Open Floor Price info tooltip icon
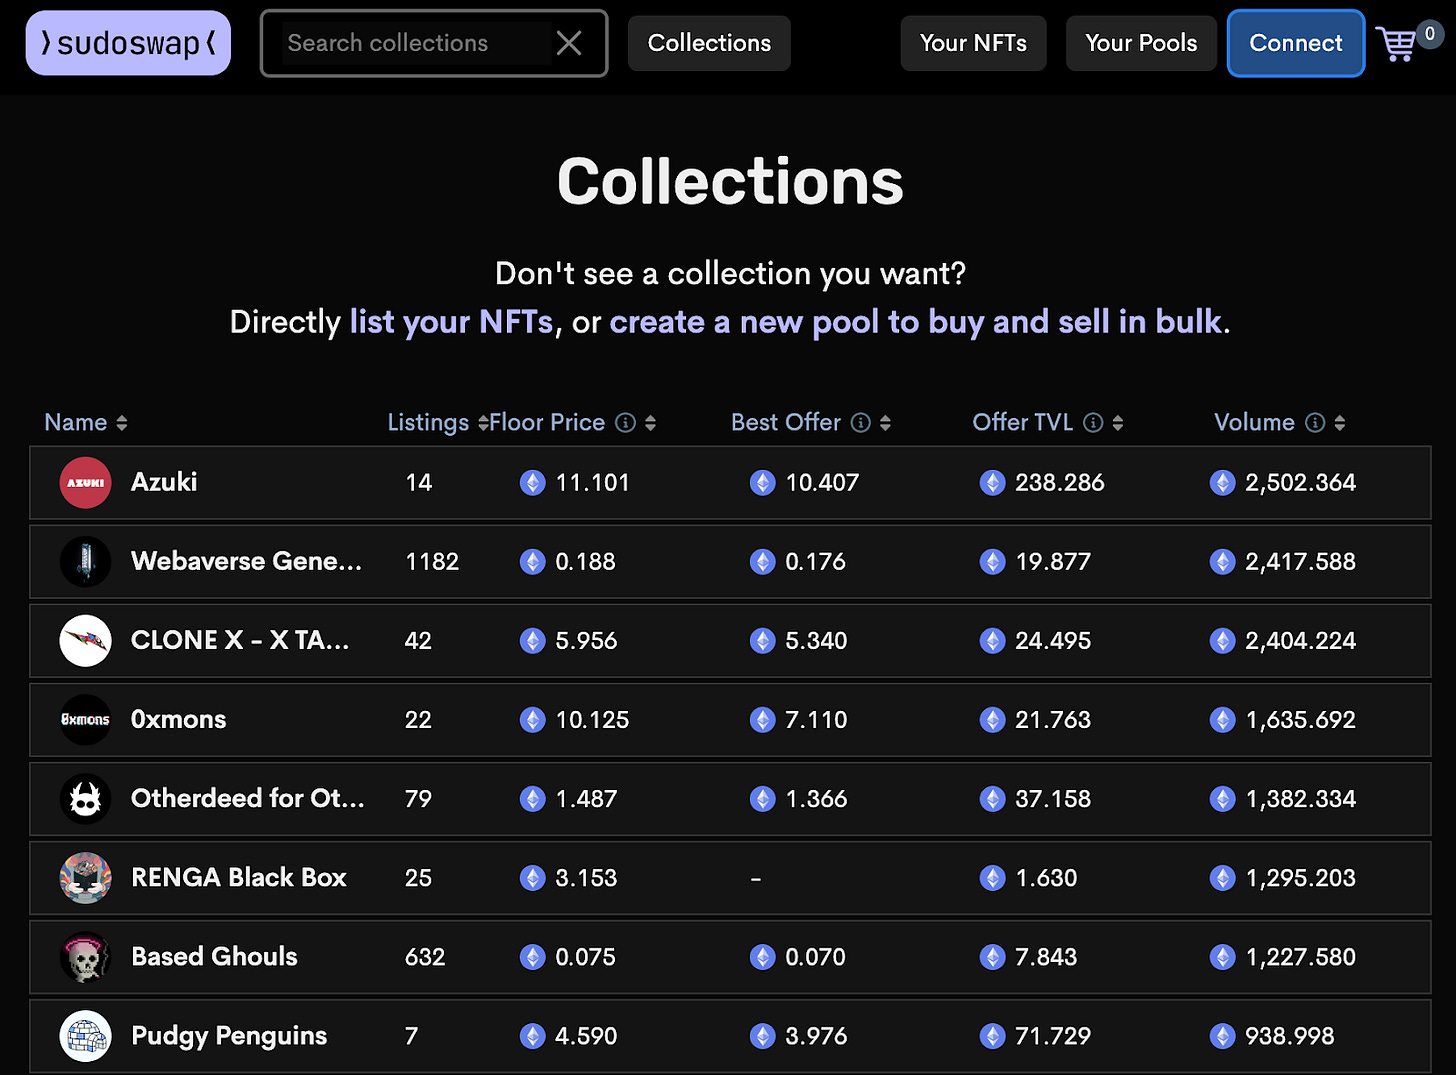This screenshot has height=1075, width=1456. click(626, 423)
